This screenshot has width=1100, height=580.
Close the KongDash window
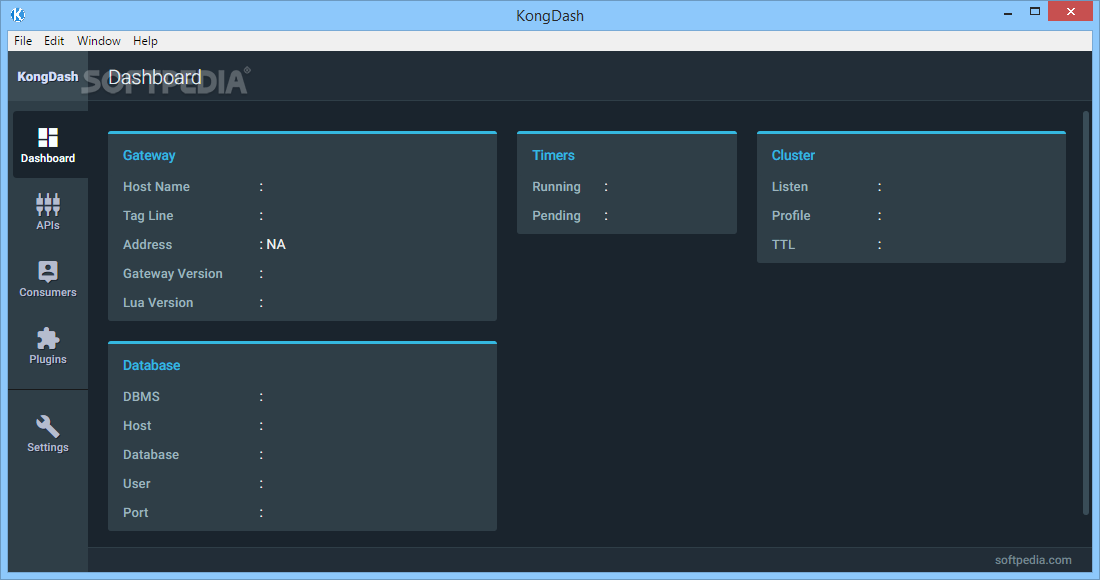pyautogui.click(x=1071, y=12)
